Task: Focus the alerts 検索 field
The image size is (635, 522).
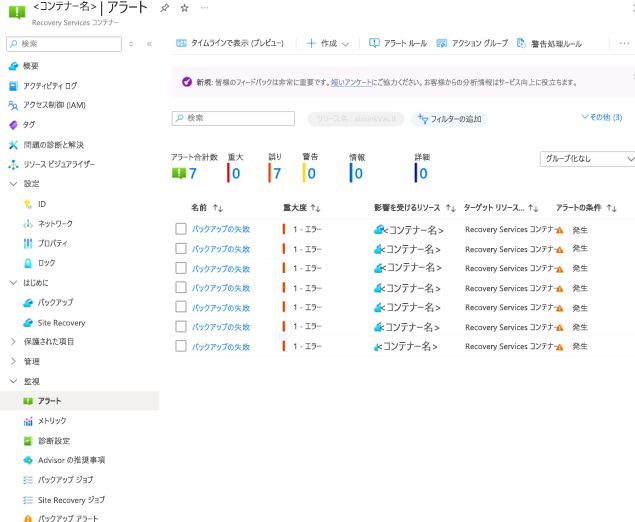Action: coord(233,118)
